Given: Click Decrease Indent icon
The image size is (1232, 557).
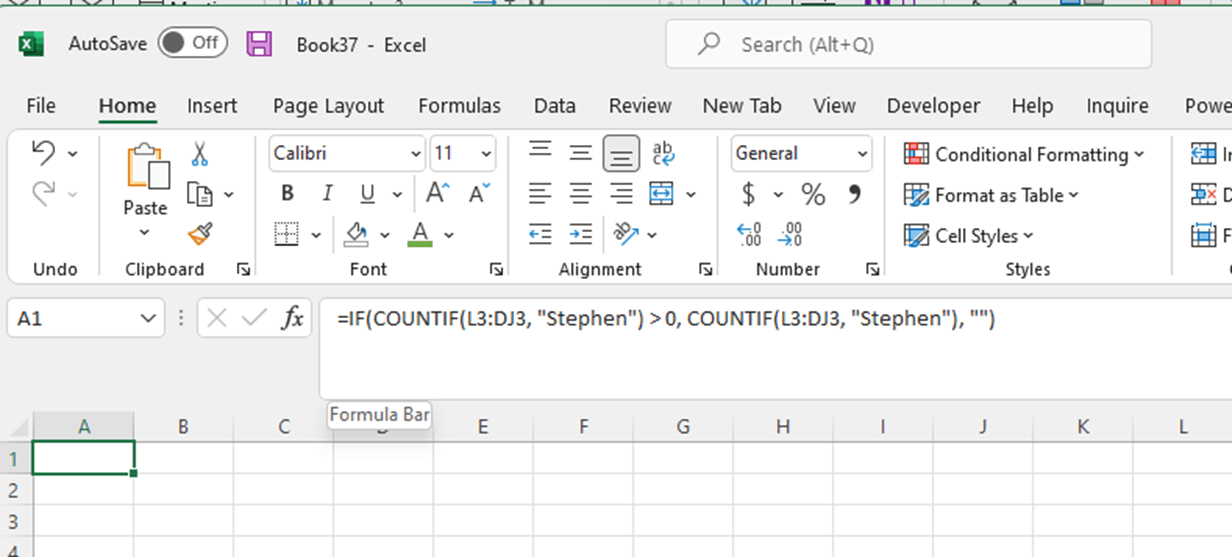Looking at the screenshot, I should click(541, 234).
